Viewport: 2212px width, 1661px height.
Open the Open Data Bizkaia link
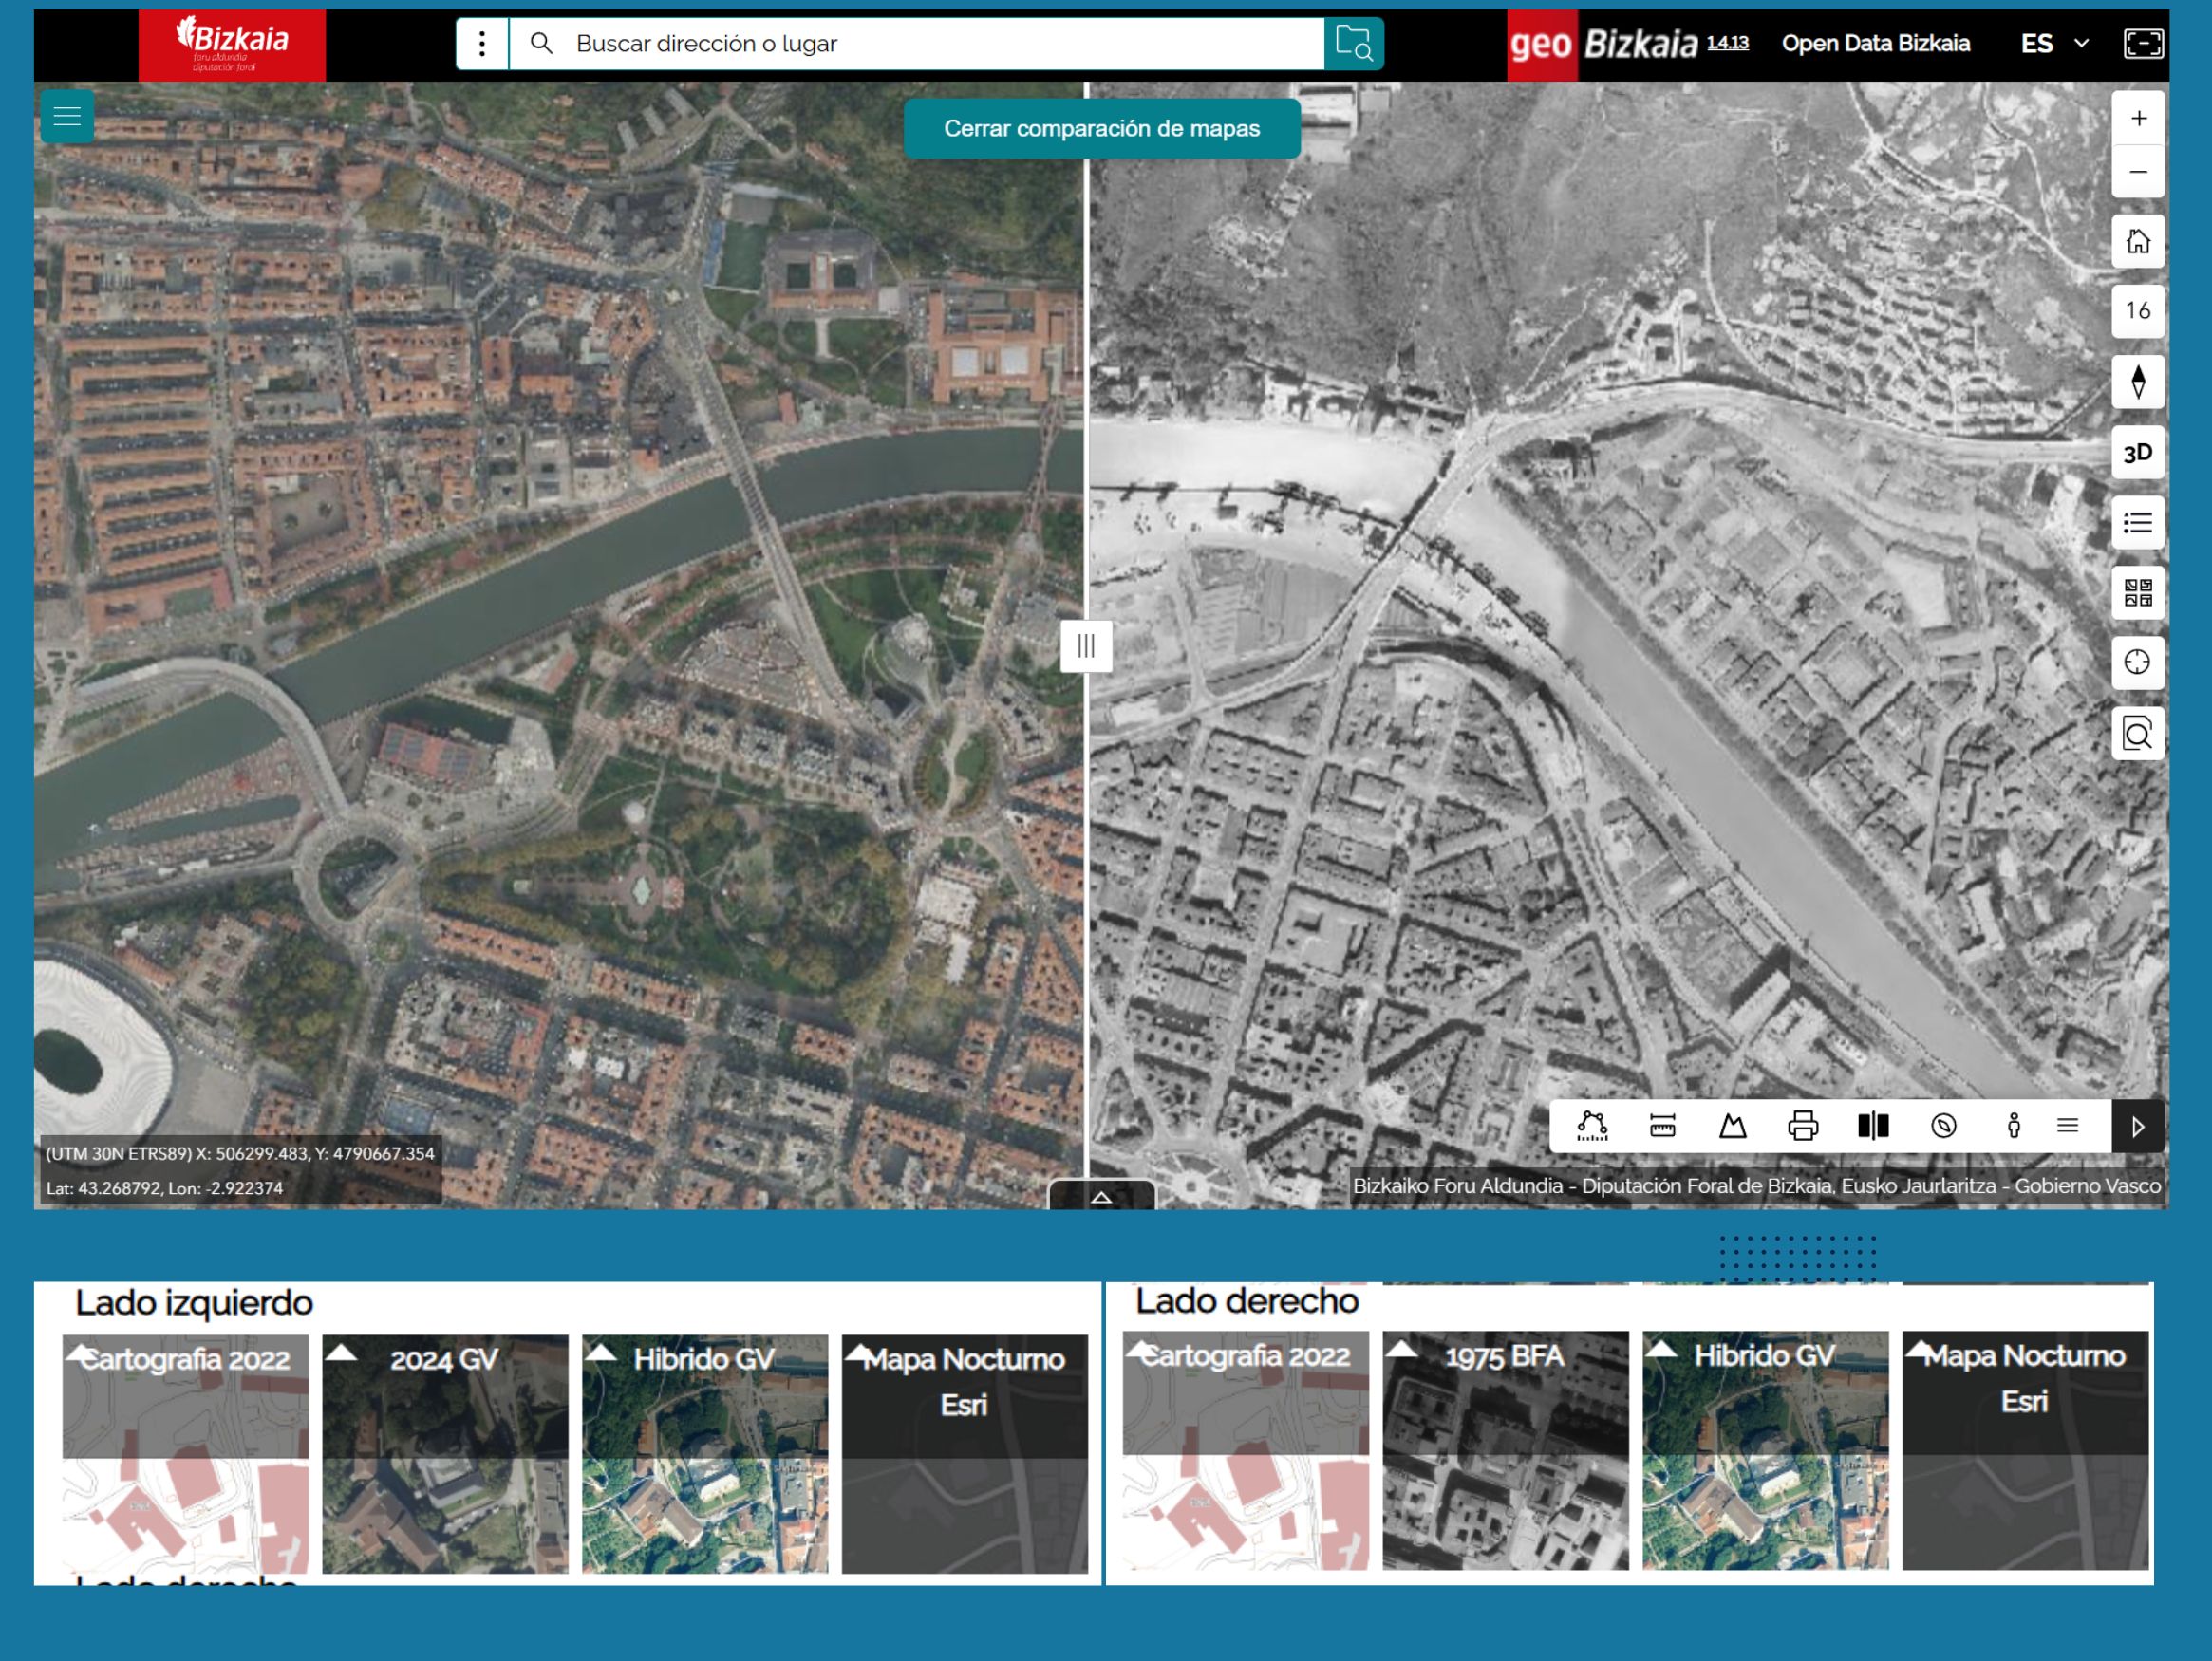[1875, 44]
